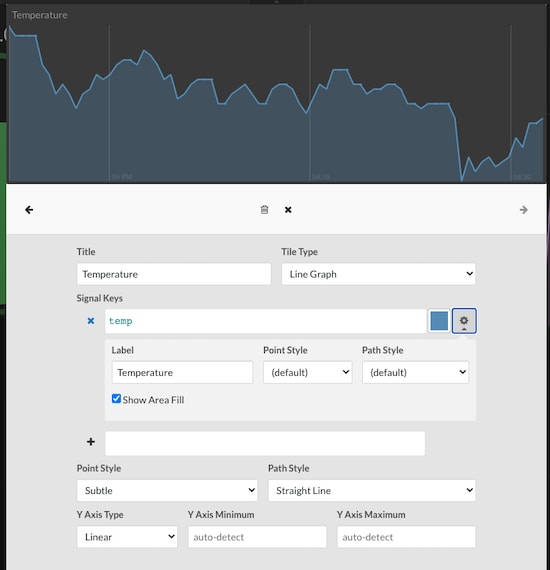Go to previous tile with left arrow
Screen dimensions: 550x570
point(29,210)
